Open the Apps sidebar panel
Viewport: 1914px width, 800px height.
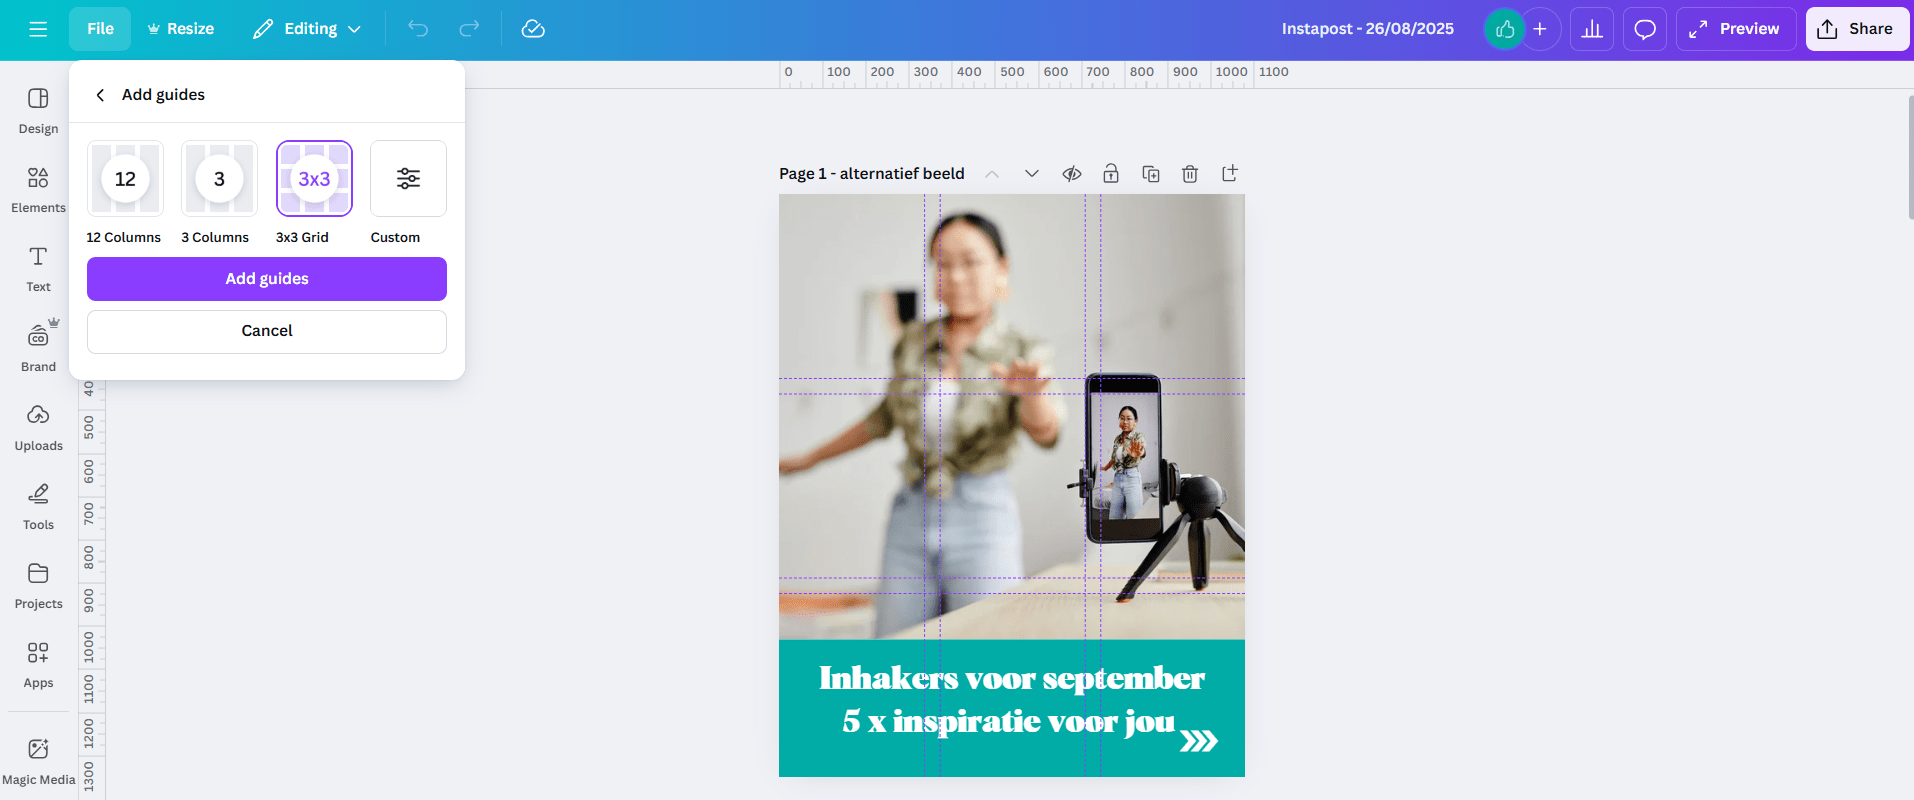click(x=38, y=664)
